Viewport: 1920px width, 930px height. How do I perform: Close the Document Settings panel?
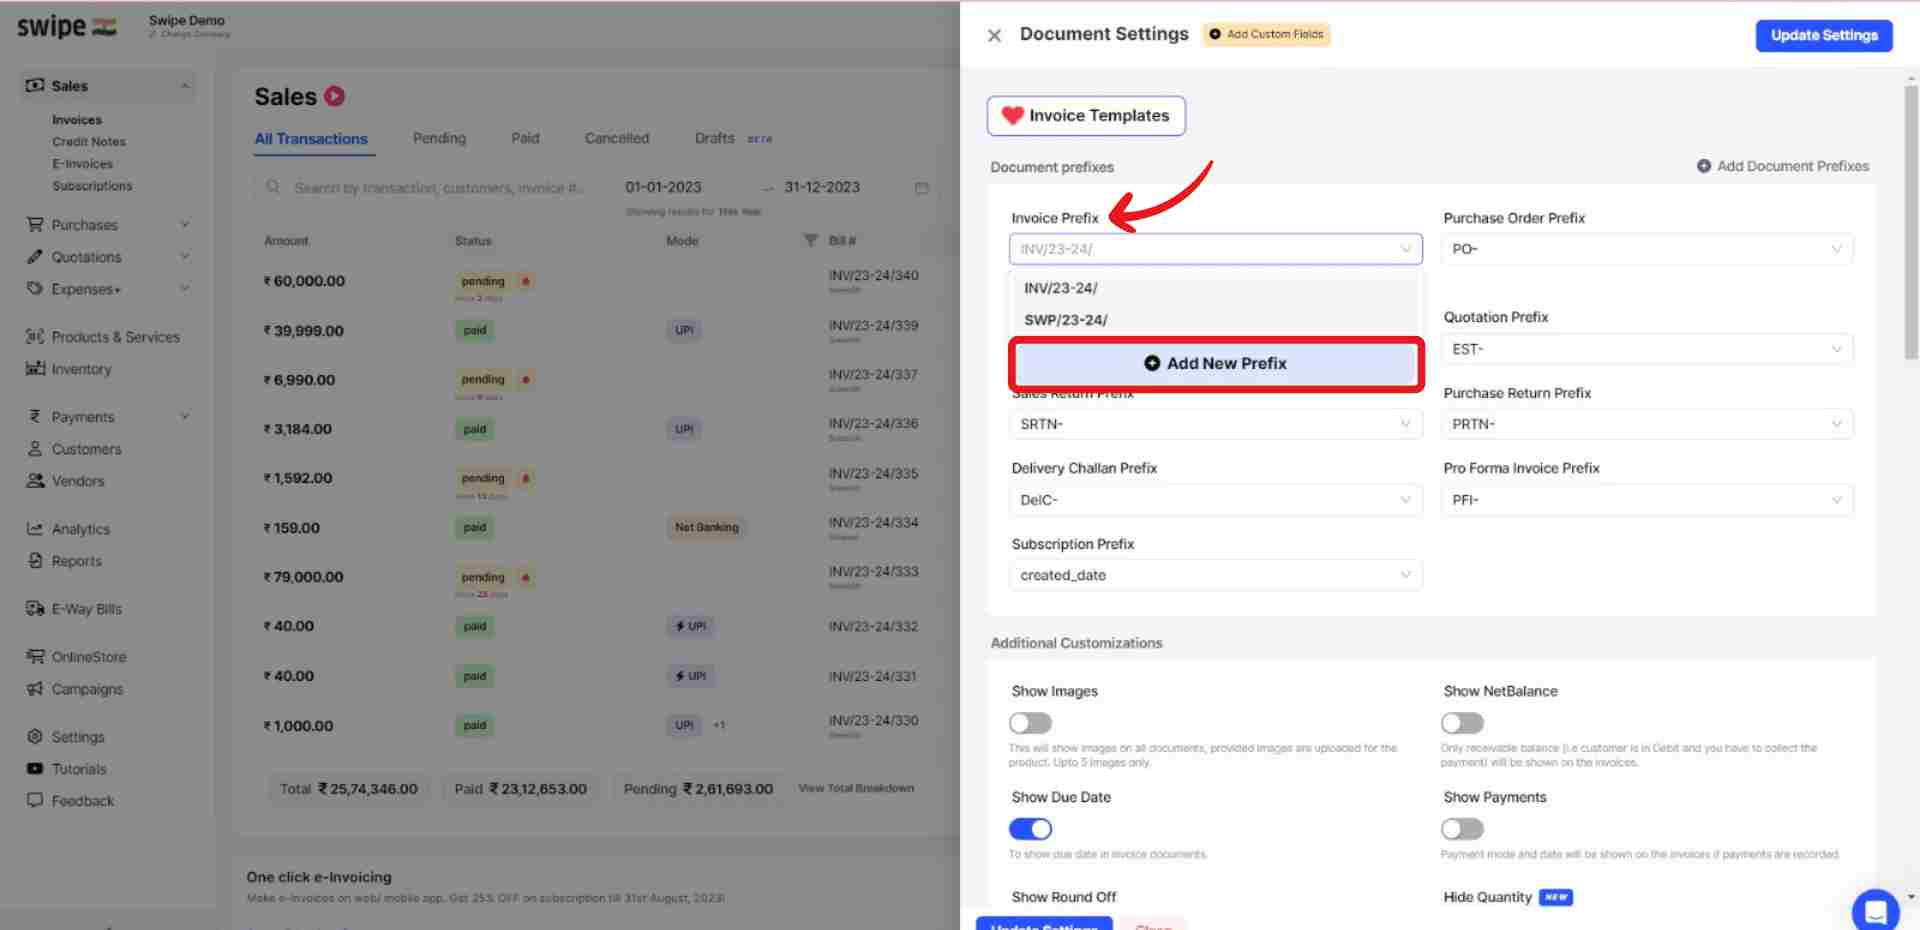click(x=994, y=35)
